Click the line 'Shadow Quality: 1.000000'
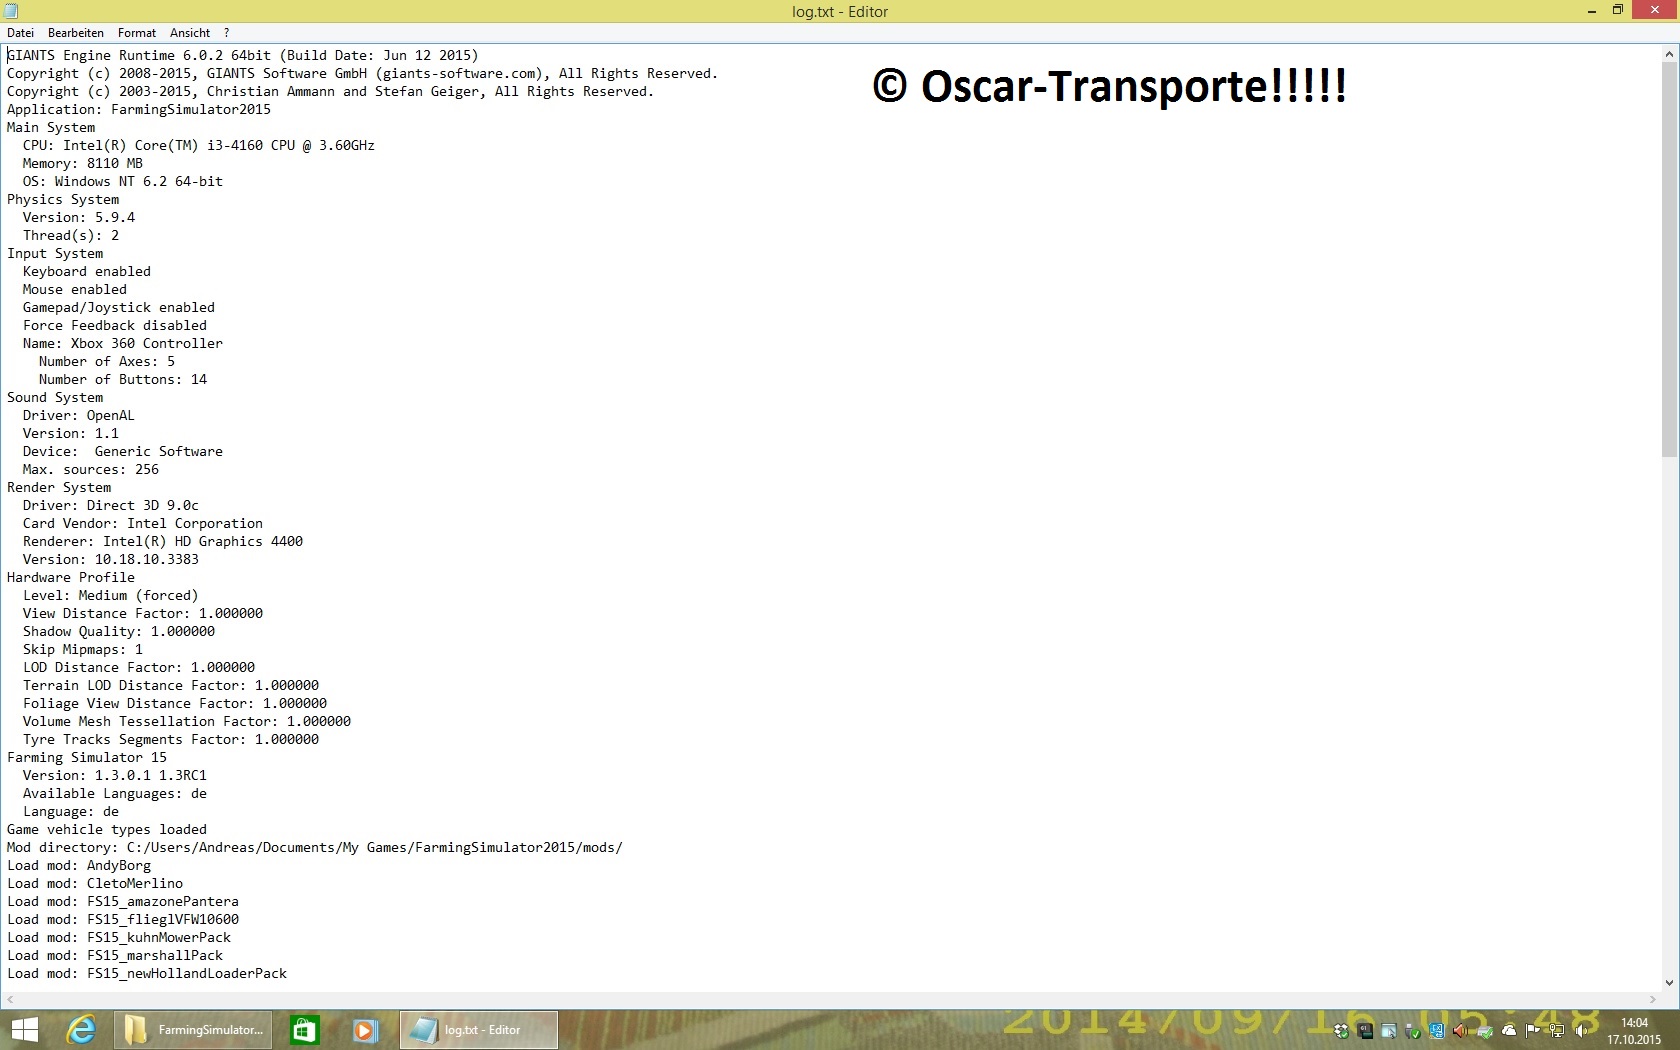This screenshot has height=1050, width=1680. (119, 632)
